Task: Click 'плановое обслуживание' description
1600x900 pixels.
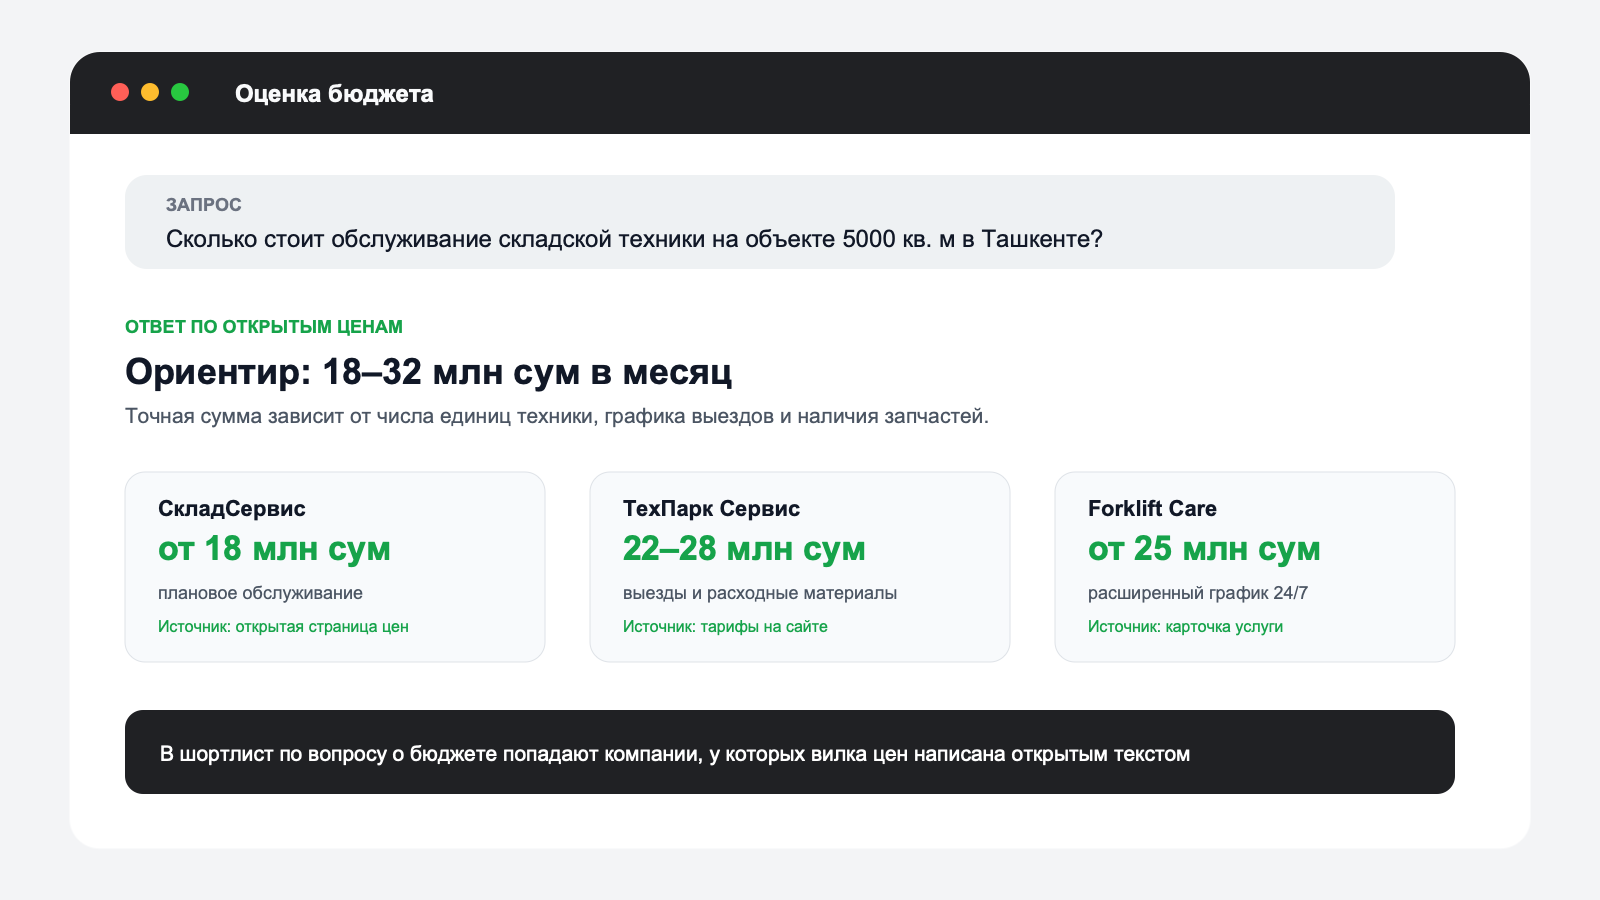Action: [x=260, y=593]
